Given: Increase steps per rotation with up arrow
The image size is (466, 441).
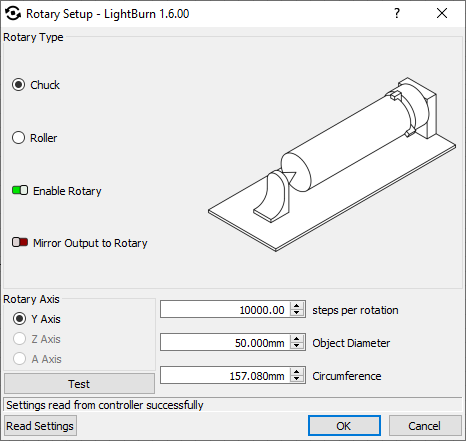Looking at the screenshot, I should [x=297, y=305].
